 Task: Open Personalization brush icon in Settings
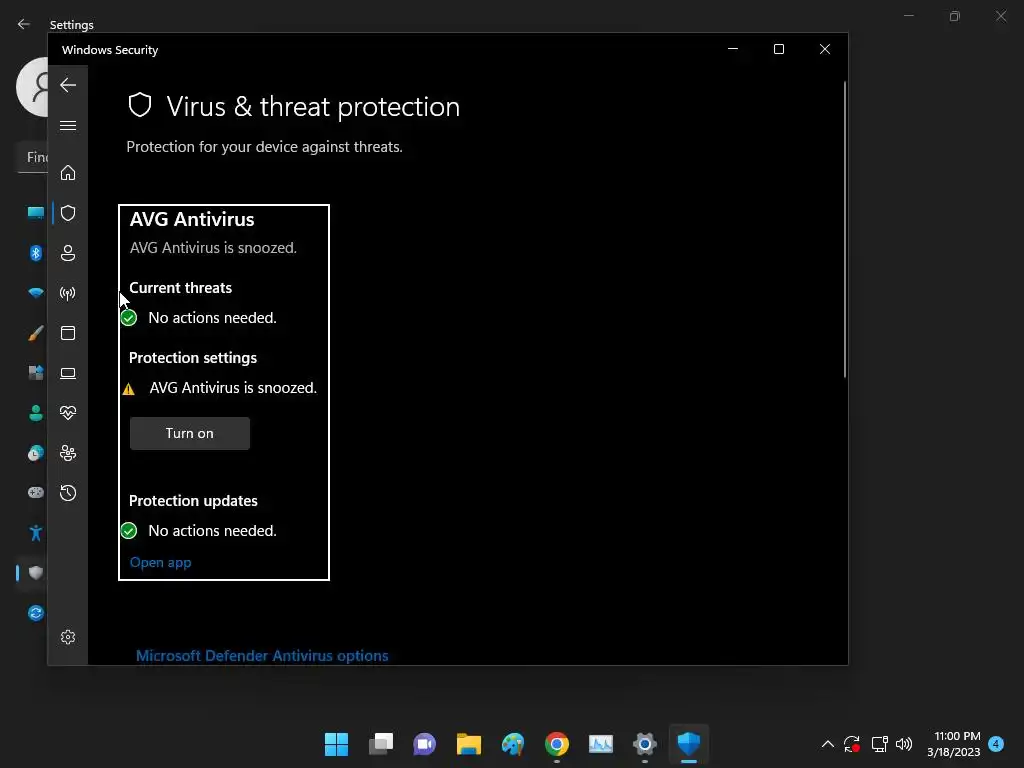[x=35, y=333]
